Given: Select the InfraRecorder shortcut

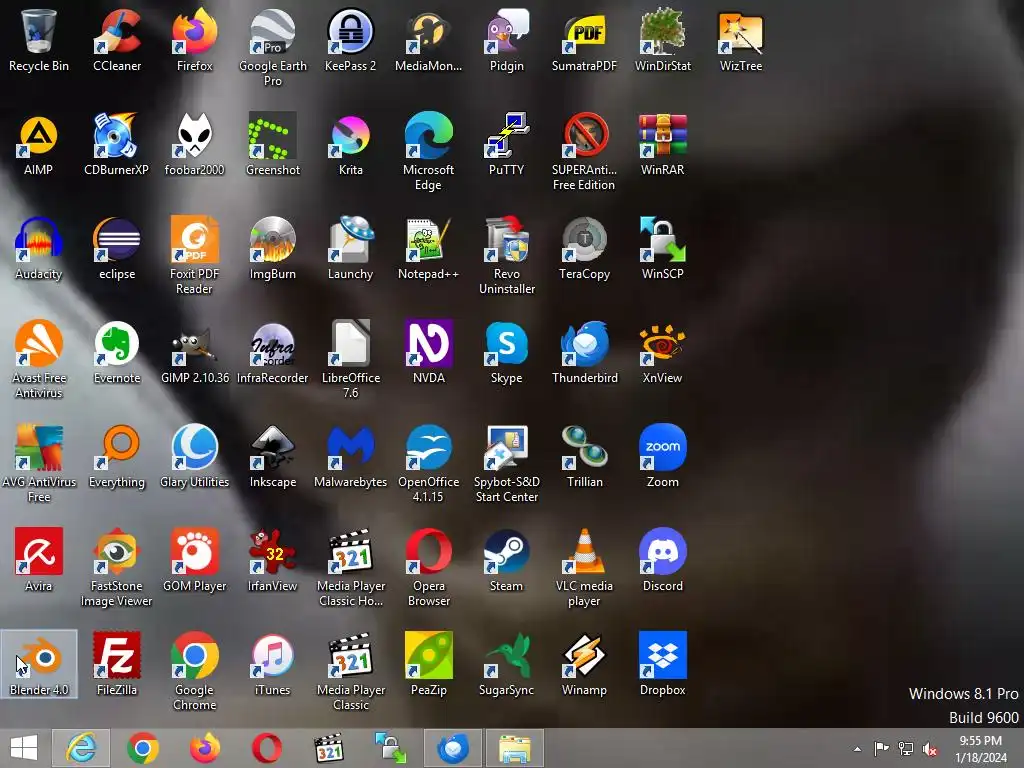Looking at the screenshot, I should point(272,352).
